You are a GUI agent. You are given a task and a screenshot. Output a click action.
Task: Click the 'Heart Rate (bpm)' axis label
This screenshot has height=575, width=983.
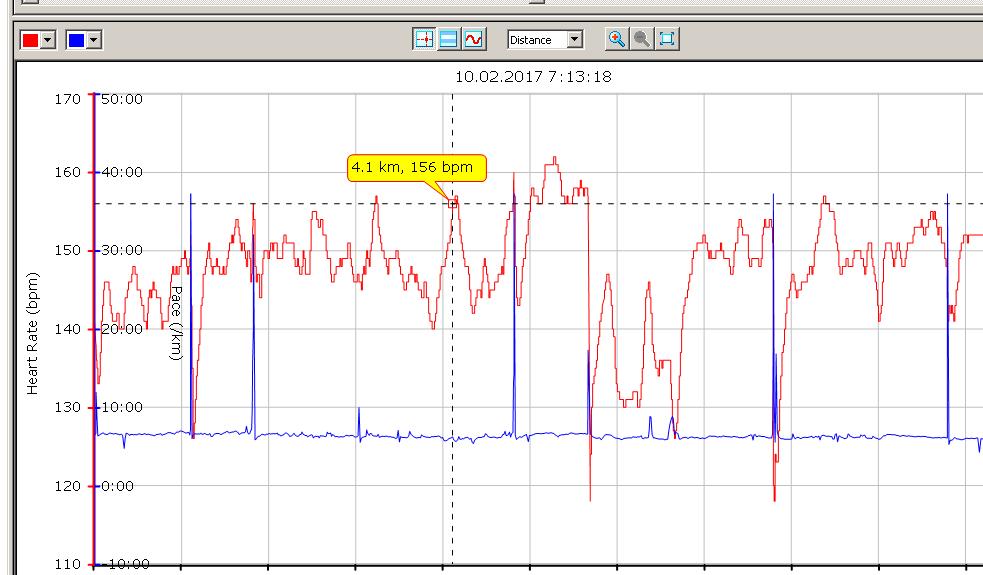(32, 334)
